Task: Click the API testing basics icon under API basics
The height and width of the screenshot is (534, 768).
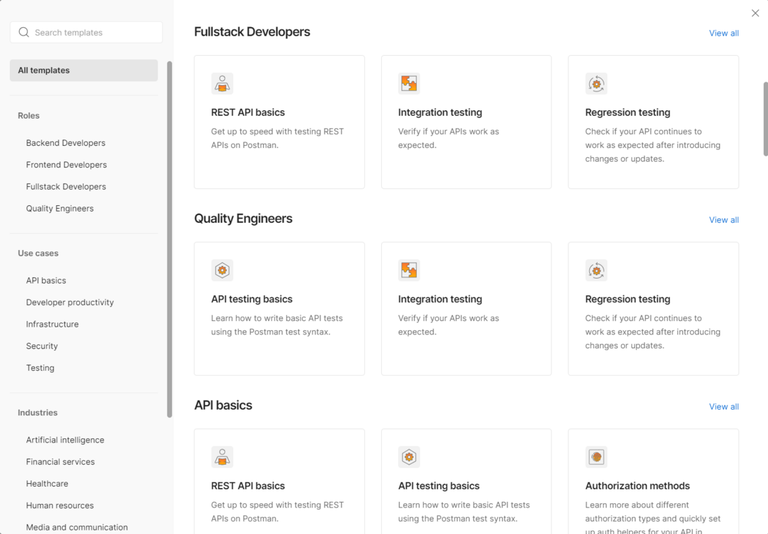Action: [x=409, y=457]
